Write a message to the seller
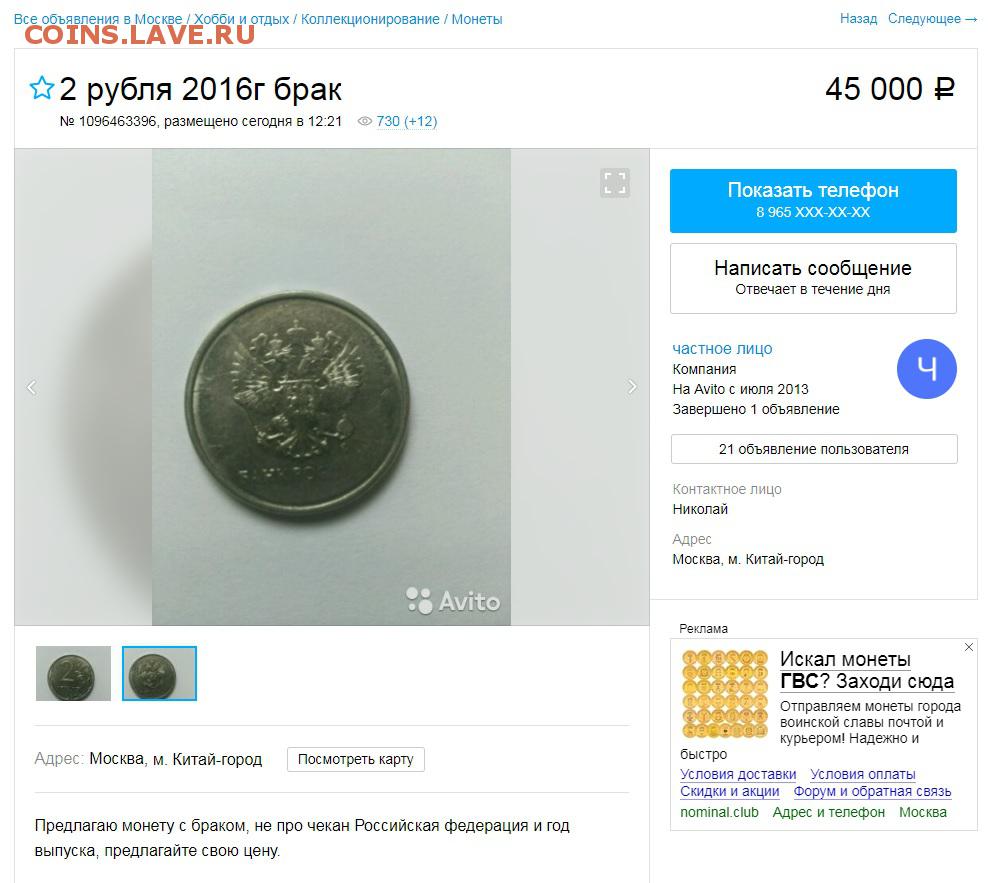This screenshot has height=883, width=988. [x=813, y=278]
